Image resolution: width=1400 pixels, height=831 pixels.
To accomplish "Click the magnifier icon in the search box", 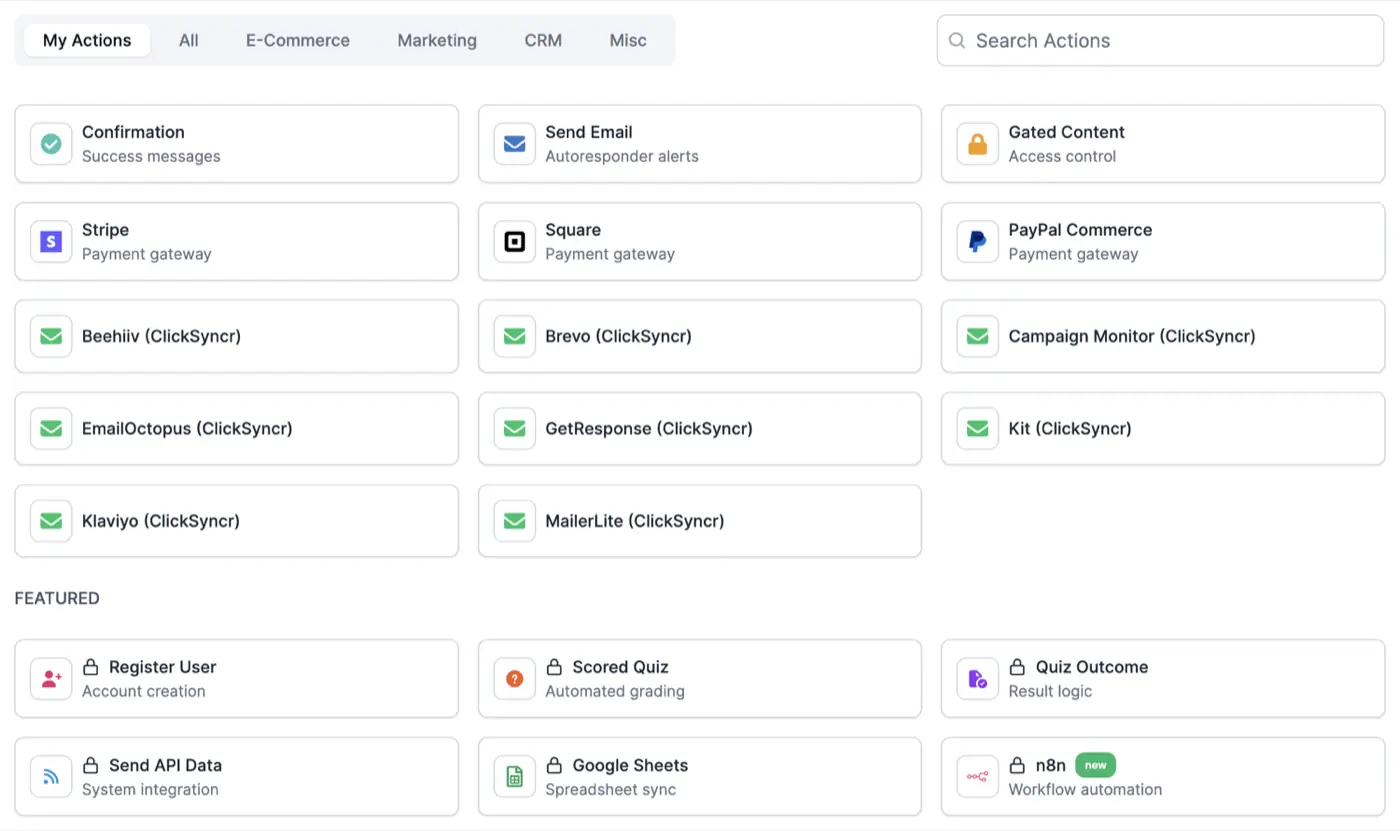I will [x=957, y=41].
